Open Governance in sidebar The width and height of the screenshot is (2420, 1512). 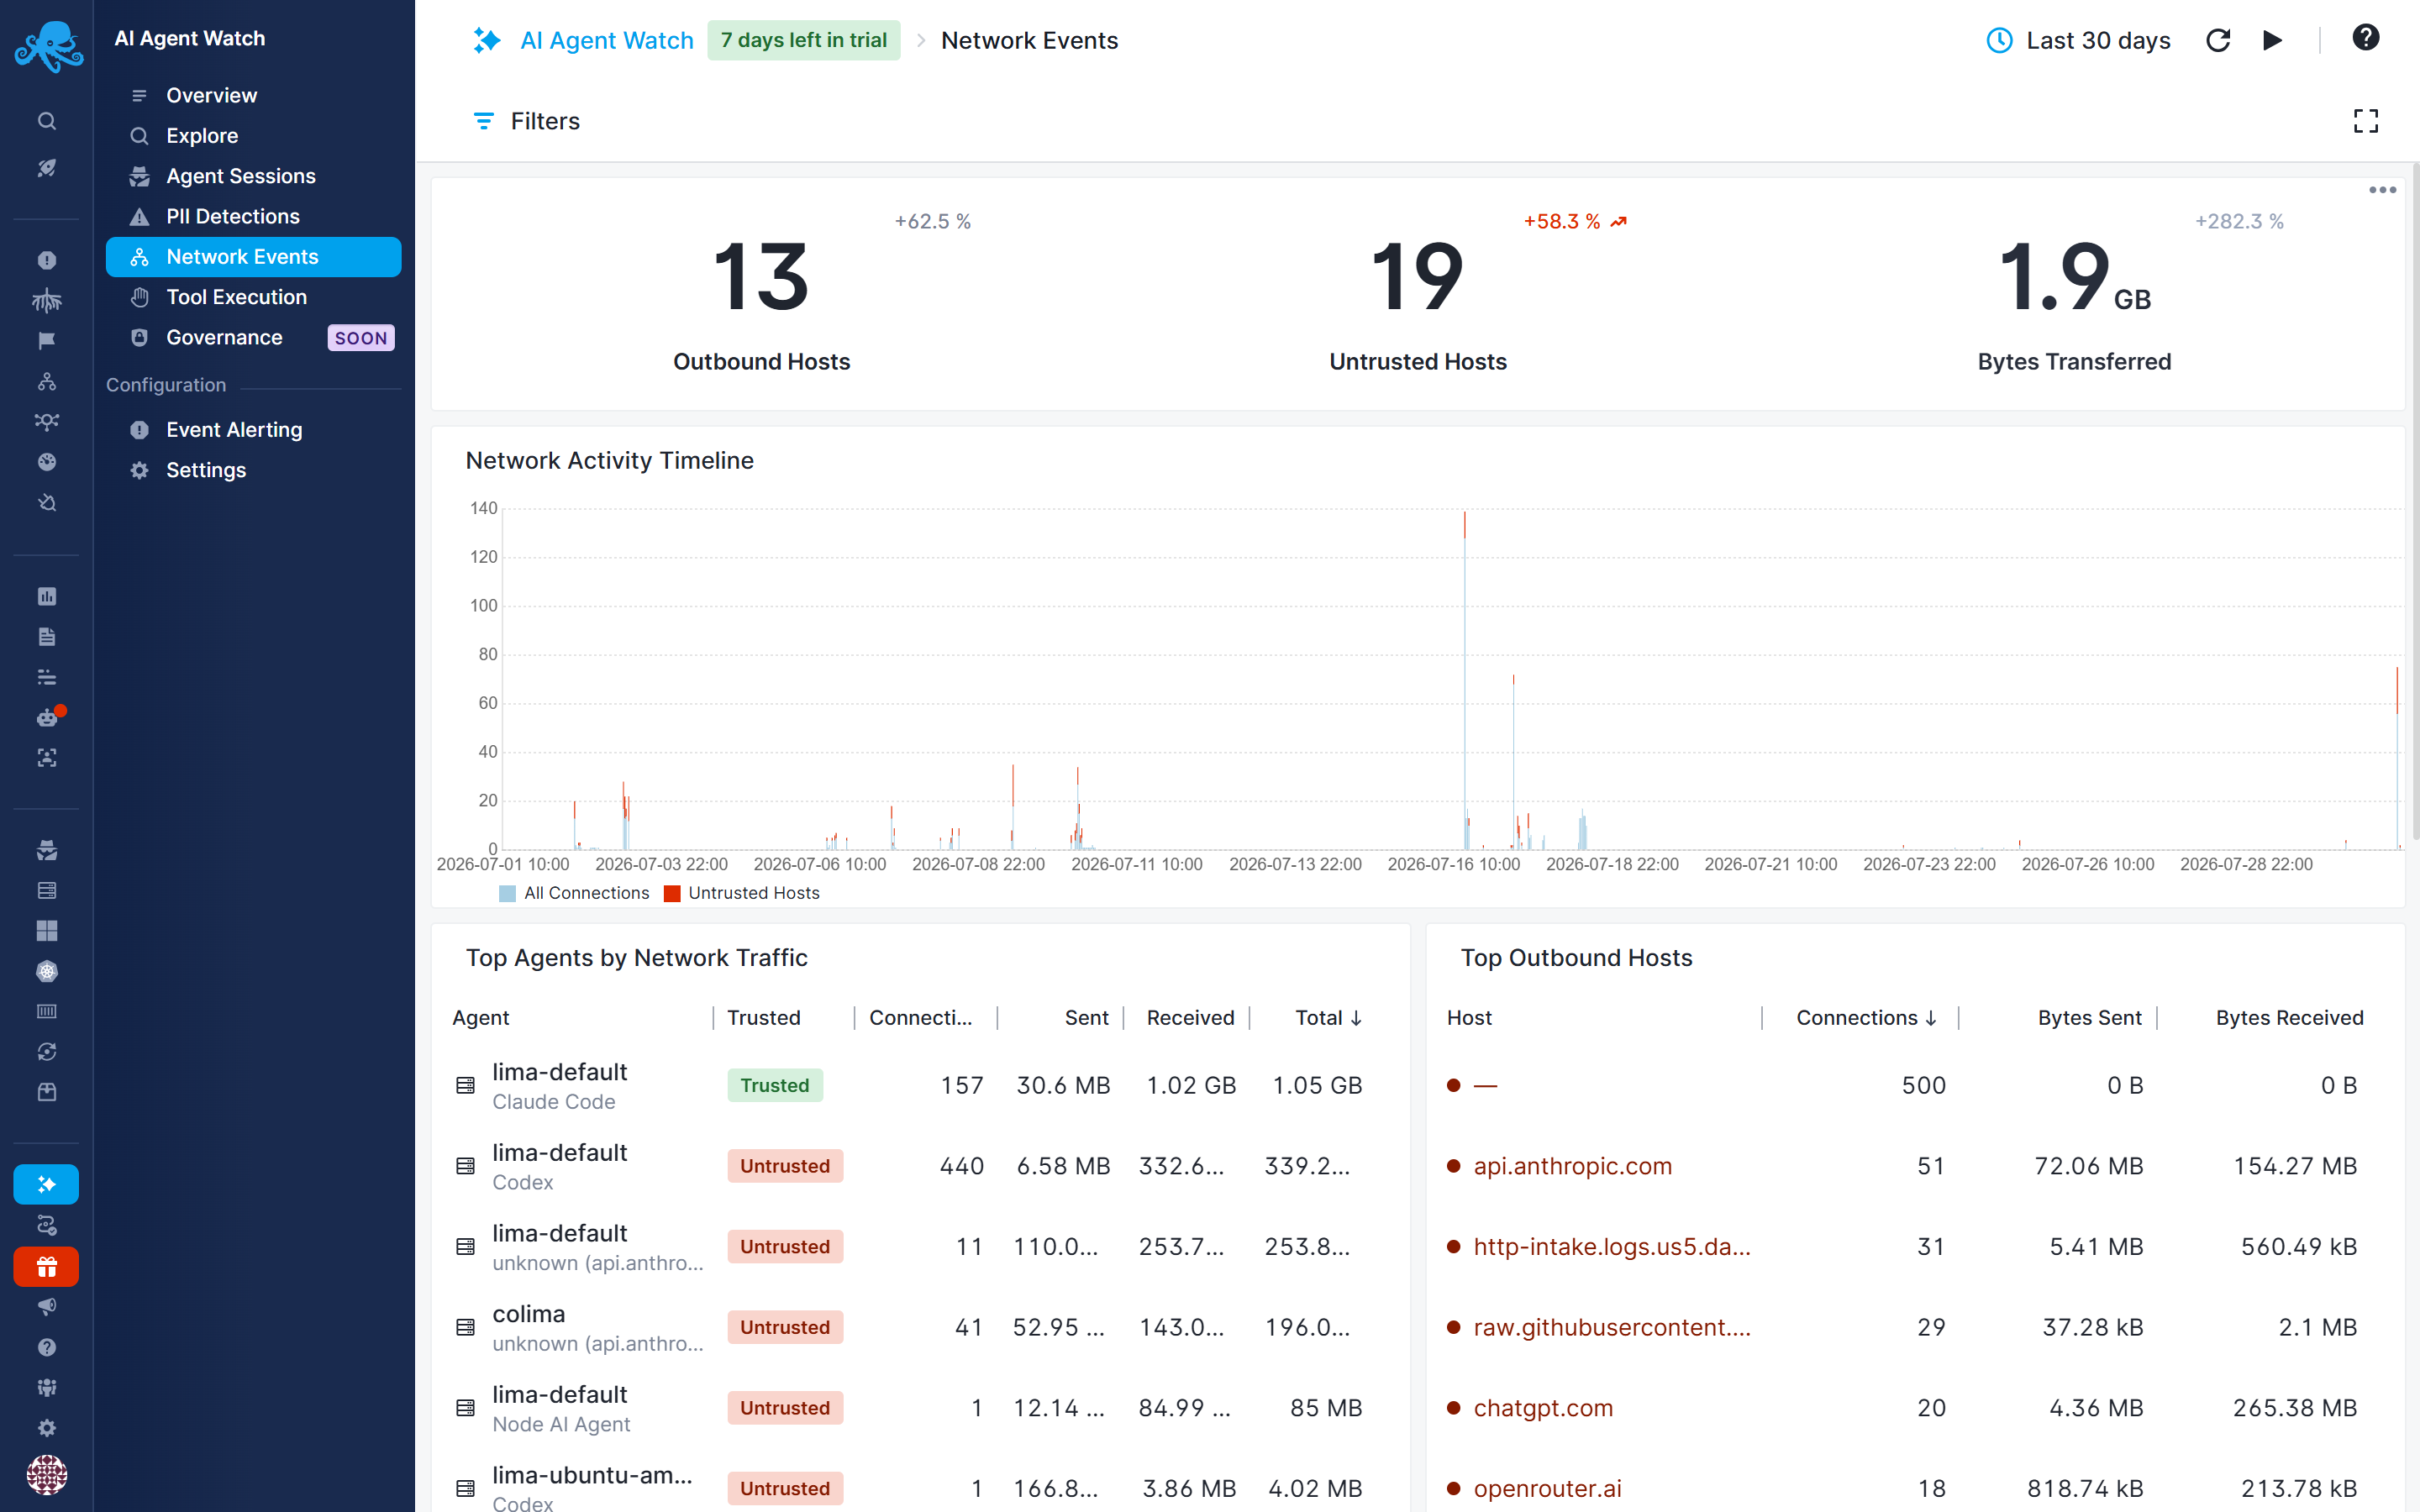click(x=253, y=337)
